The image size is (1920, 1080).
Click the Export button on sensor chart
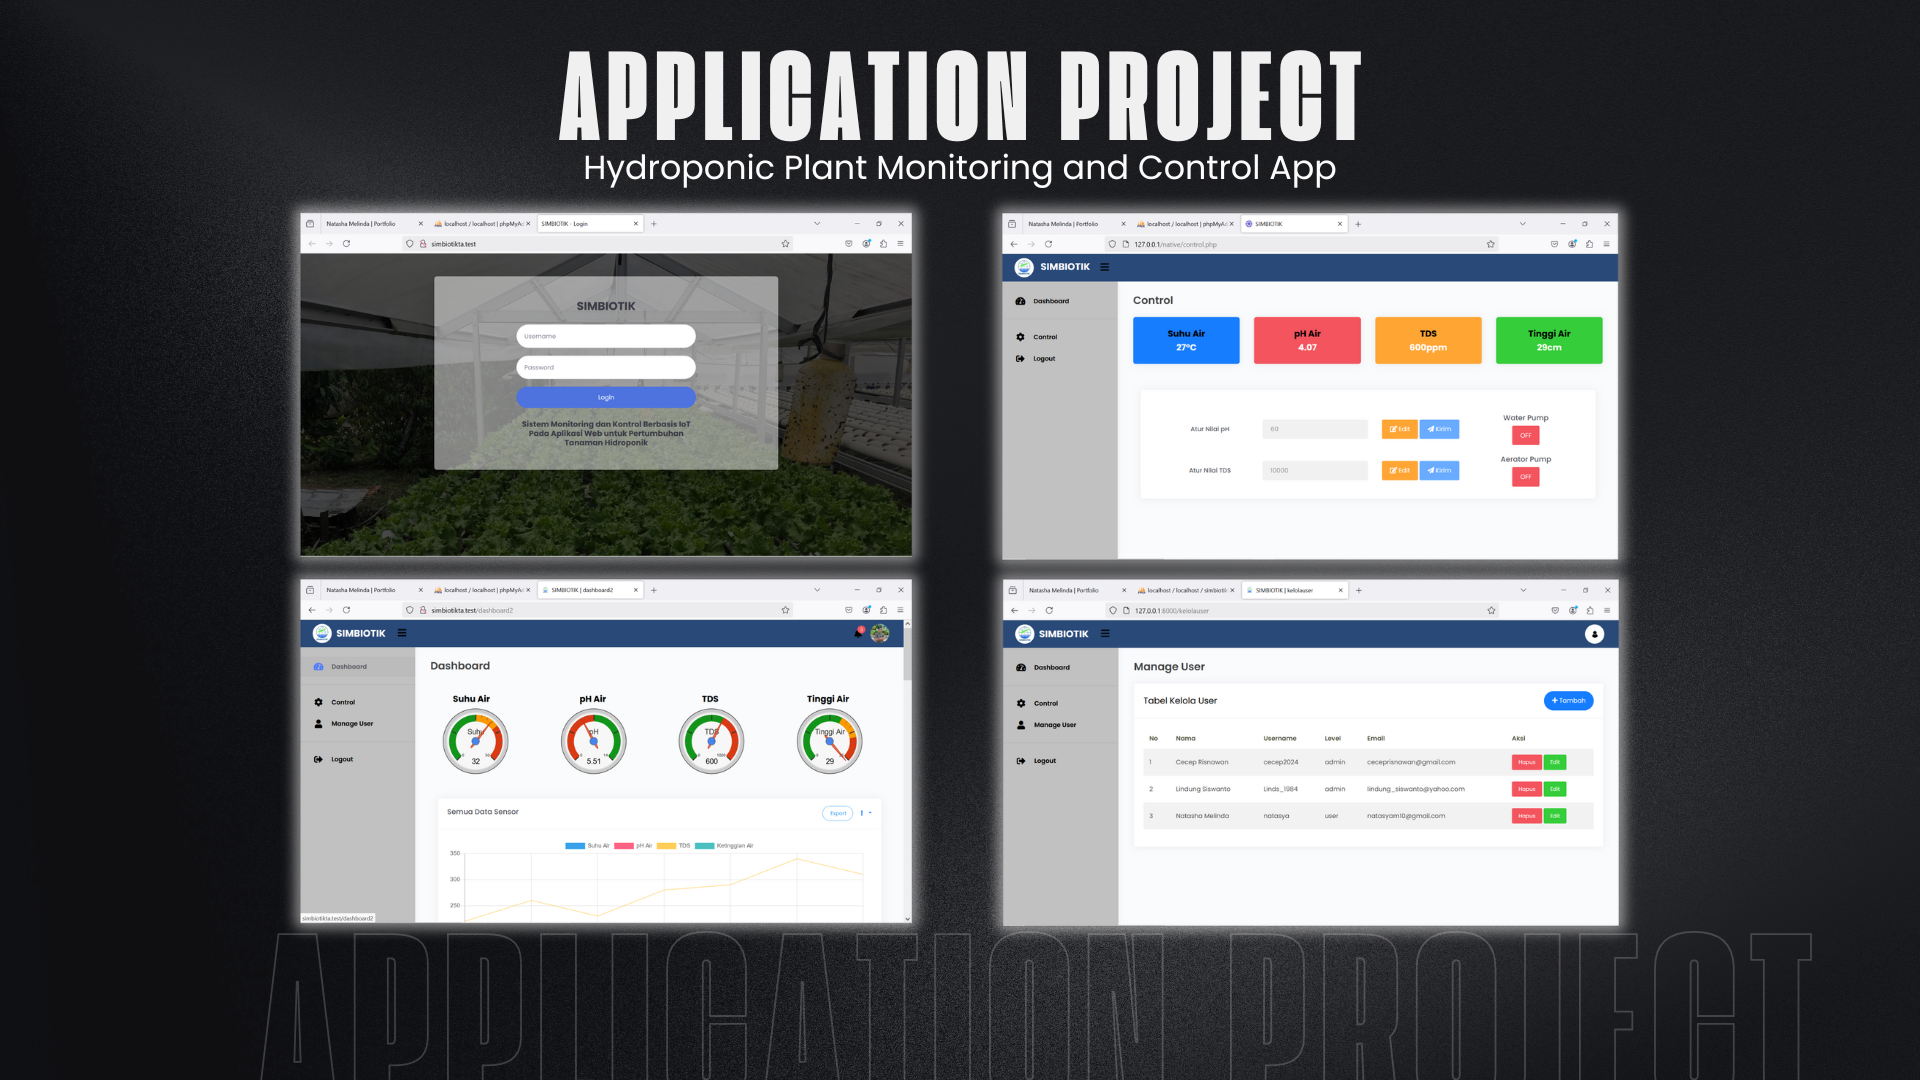(x=838, y=813)
